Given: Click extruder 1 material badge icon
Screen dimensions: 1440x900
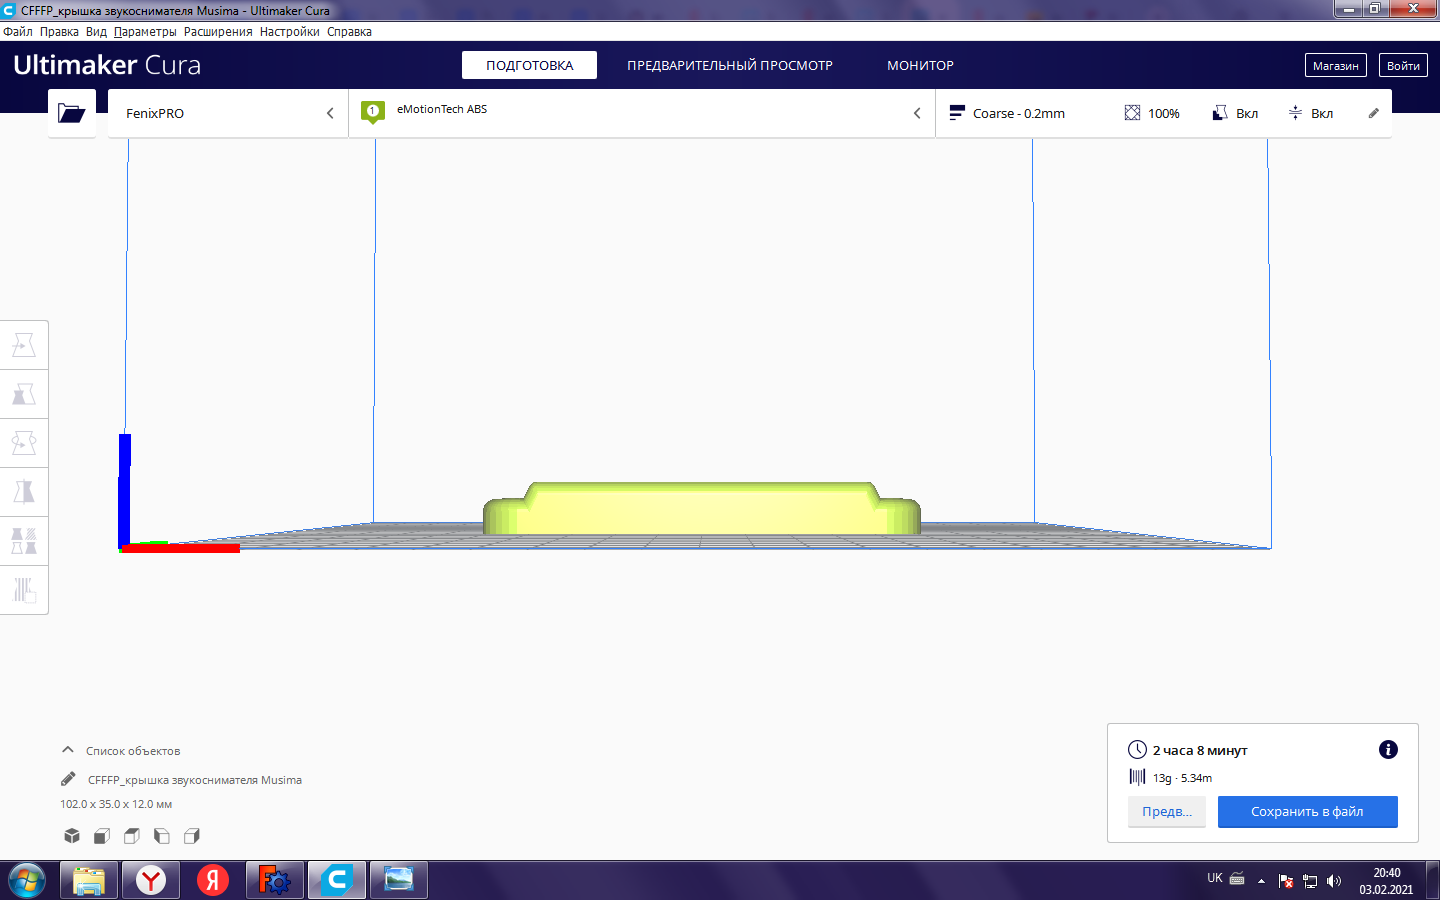Looking at the screenshot, I should coord(373,112).
